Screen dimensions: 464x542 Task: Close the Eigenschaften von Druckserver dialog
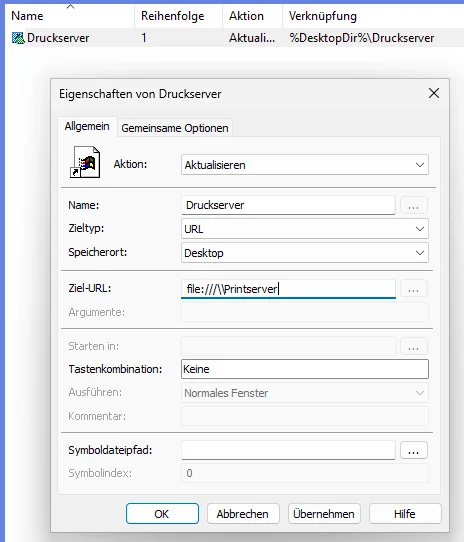tap(434, 93)
